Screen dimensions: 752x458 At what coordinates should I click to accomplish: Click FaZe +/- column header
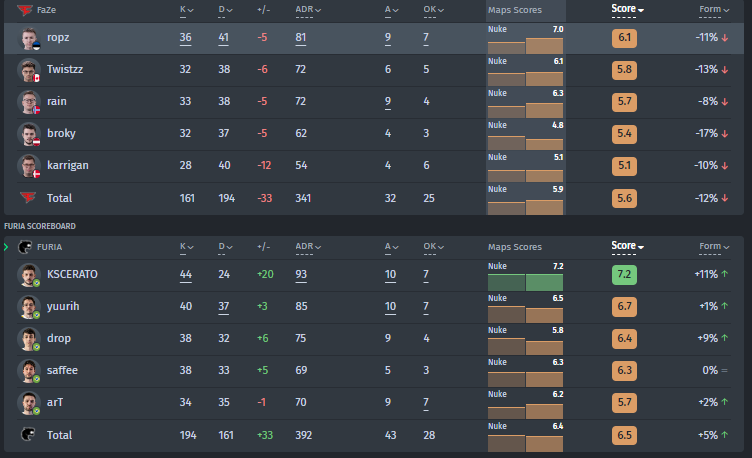[x=263, y=10]
